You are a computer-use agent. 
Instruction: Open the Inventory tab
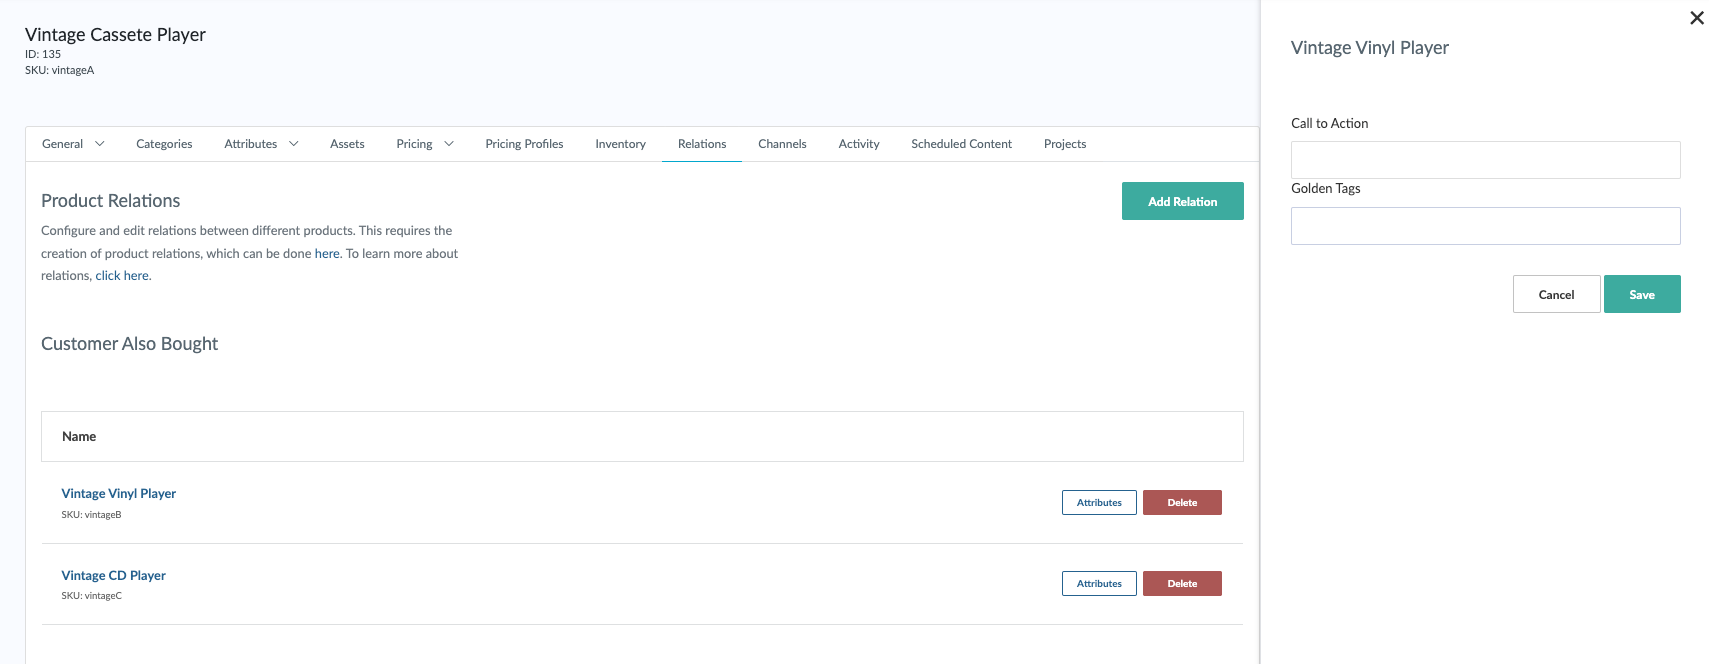620,144
